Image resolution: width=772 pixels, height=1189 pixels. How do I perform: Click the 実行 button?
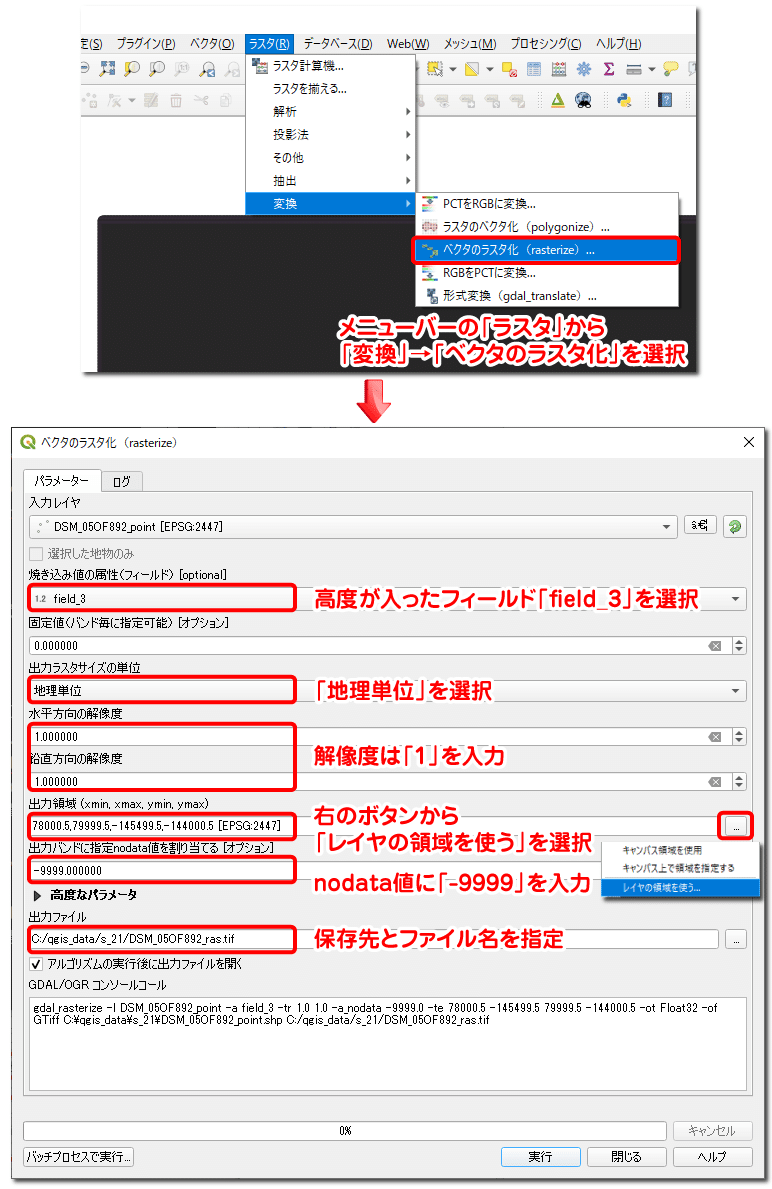[540, 1157]
